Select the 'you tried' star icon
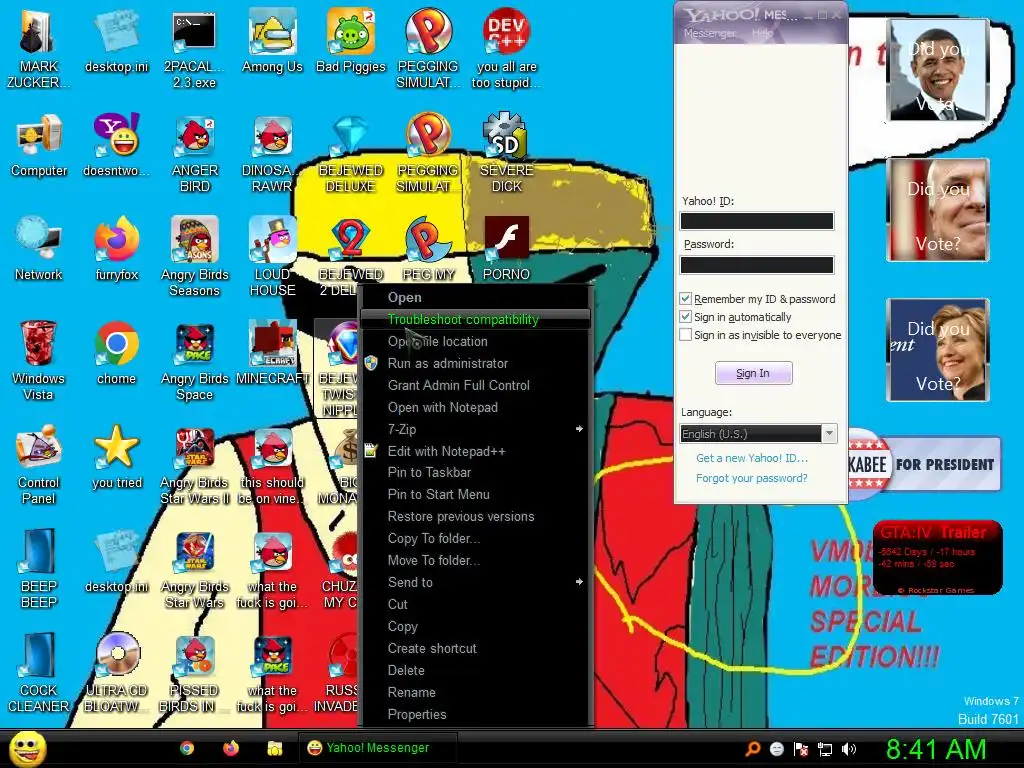Viewport: 1024px width, 768px height. (x=117, y=456)
